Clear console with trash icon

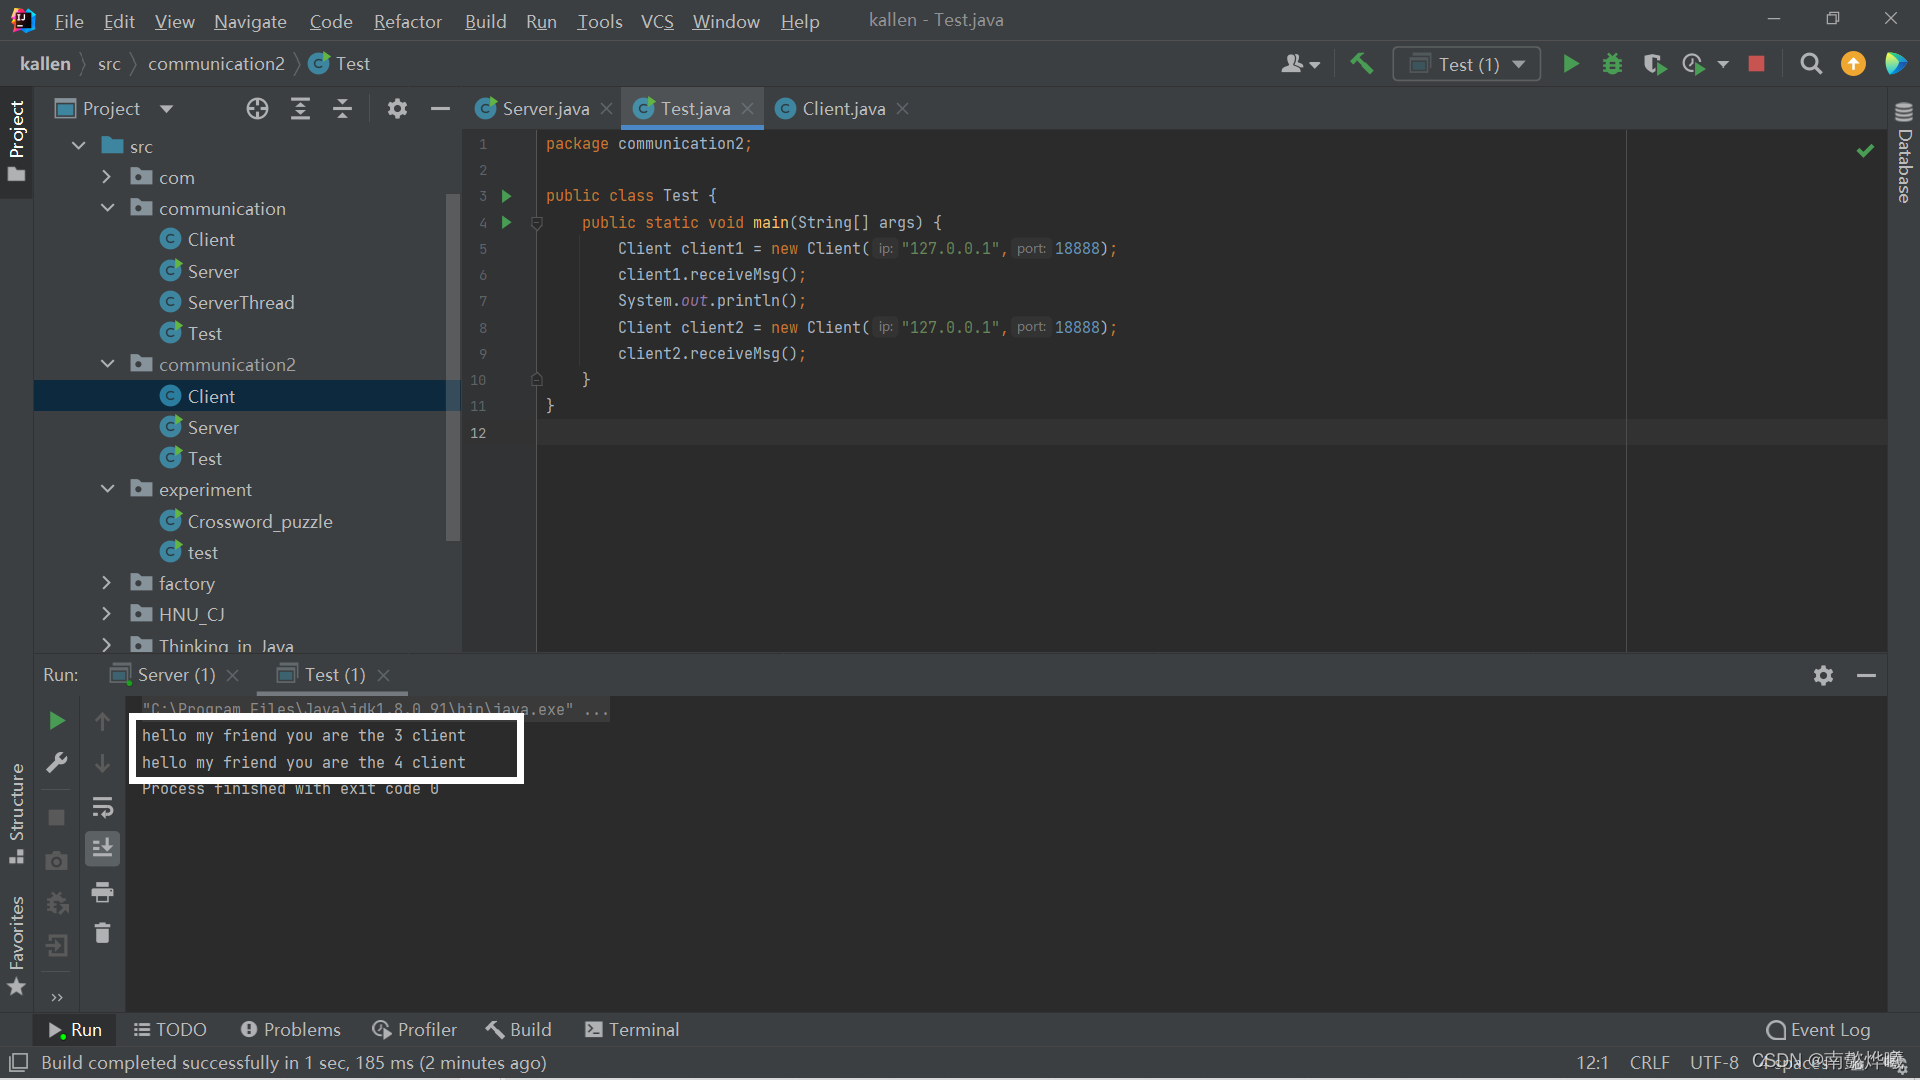pyautogui.click(x=102, y=933)
